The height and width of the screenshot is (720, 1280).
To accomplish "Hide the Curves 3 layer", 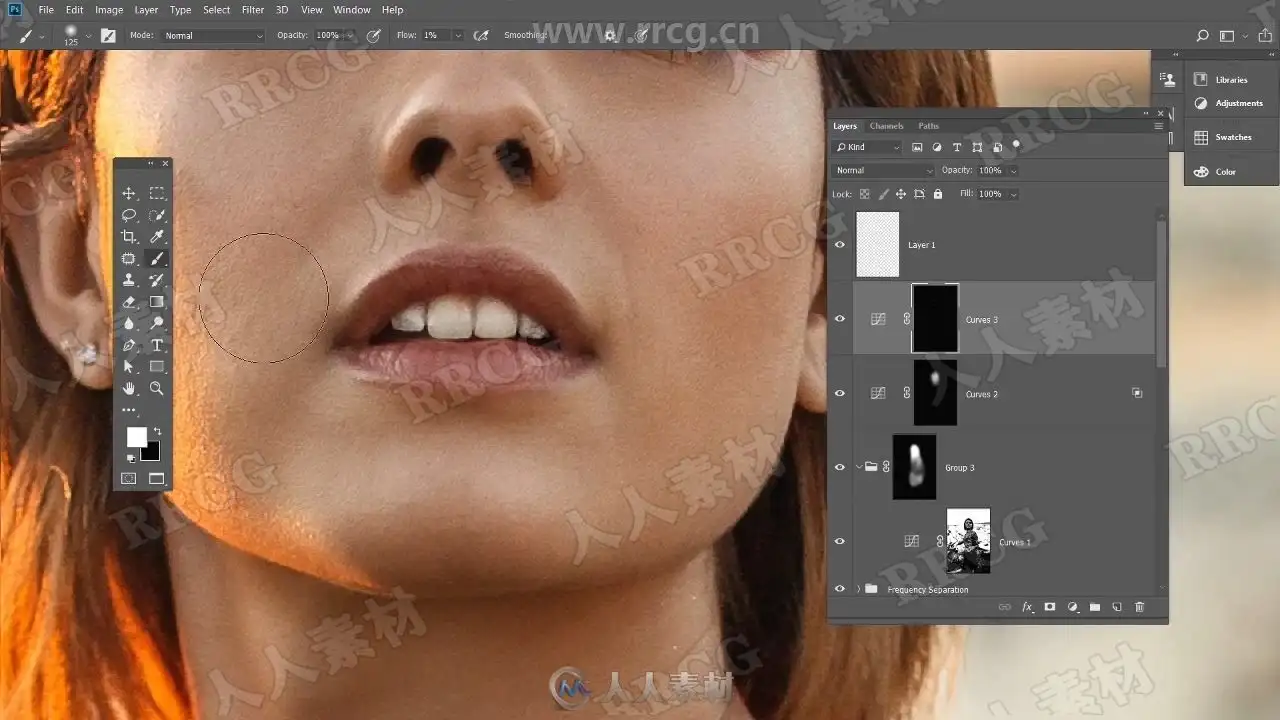I will tap(840, 319).
